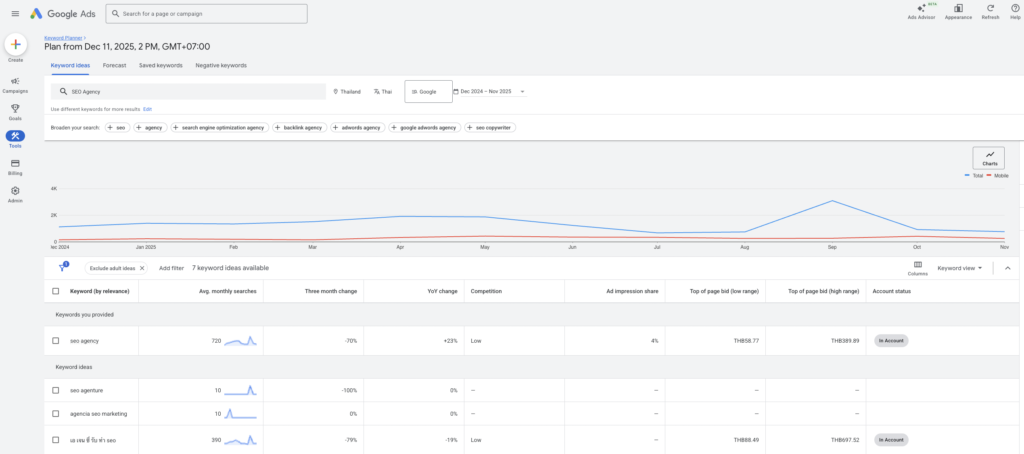The width and height of the screenshot is (1024, 454).
Task: Click the Create plus button
Action: coord(16,44)
